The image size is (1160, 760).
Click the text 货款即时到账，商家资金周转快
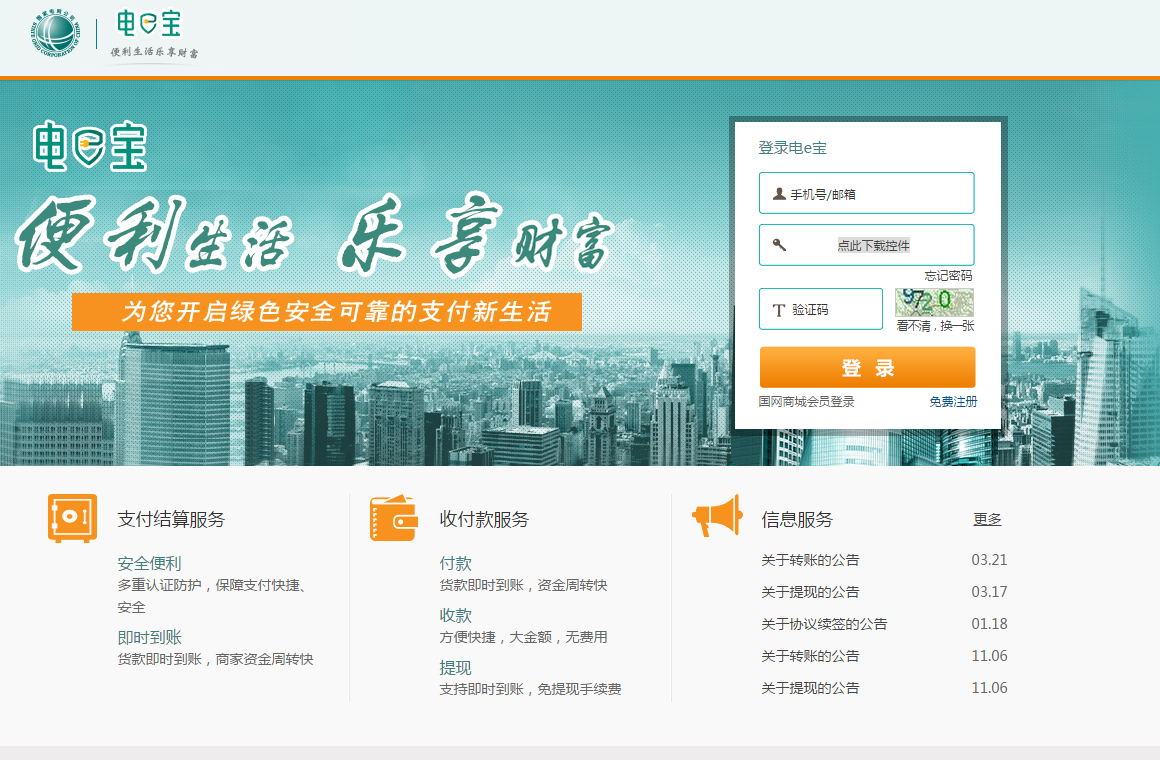point(215,659)
